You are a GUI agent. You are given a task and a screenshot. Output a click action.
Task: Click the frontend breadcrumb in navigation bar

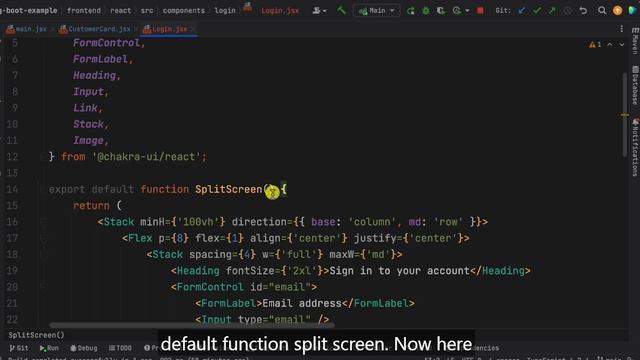84,11
